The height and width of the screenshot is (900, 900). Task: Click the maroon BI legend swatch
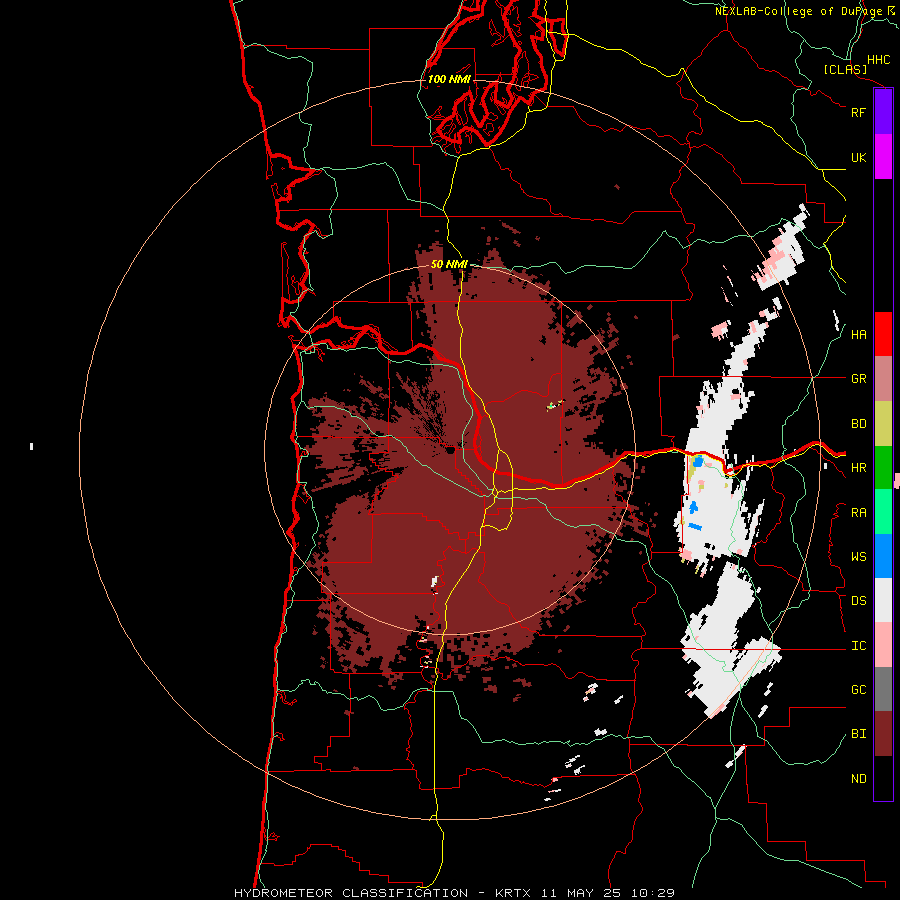(x=883, y=734)
